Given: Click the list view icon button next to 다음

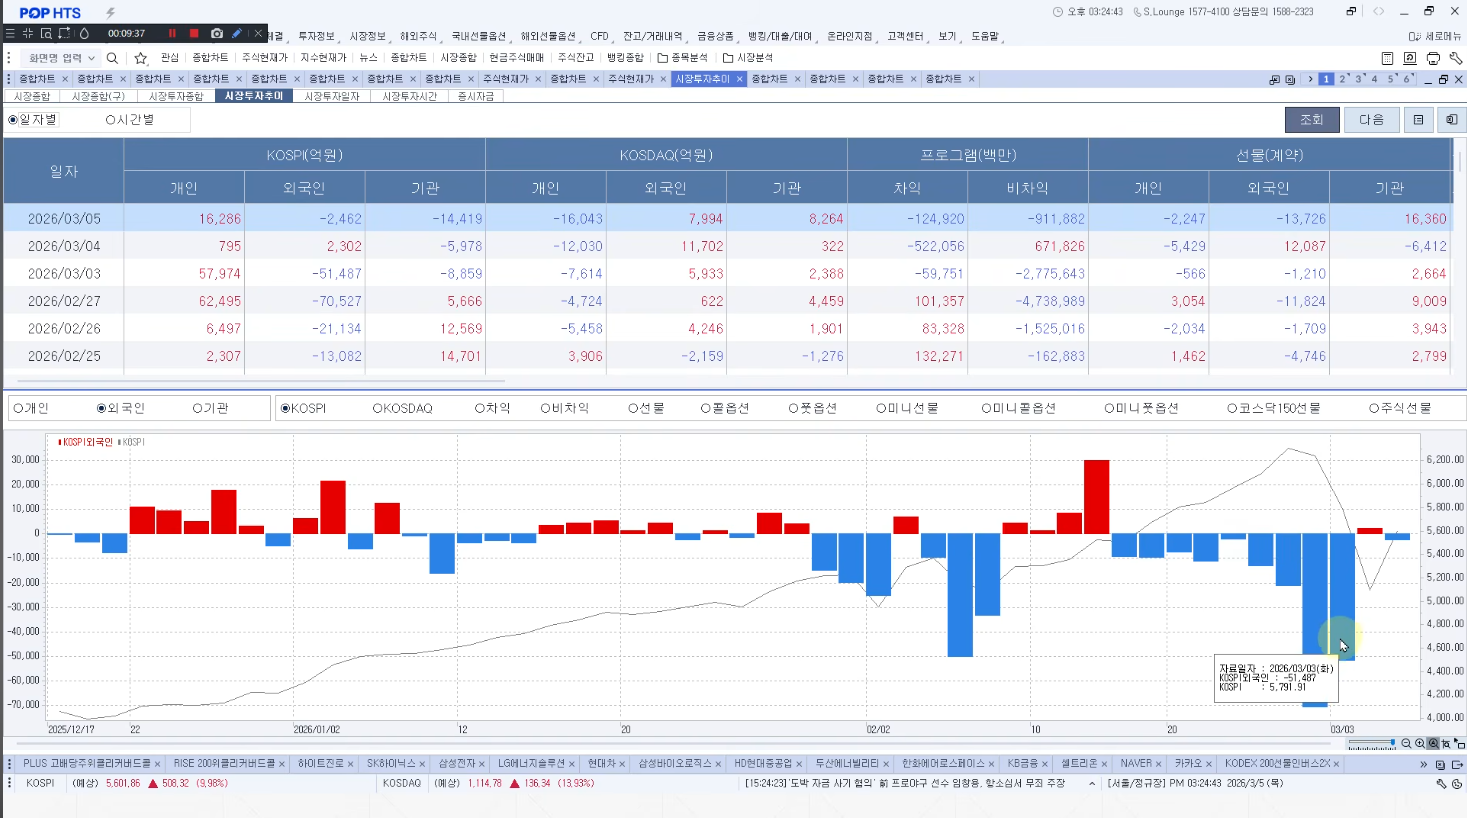Looking at the screenshot, I should click(x=1418, y=120).
